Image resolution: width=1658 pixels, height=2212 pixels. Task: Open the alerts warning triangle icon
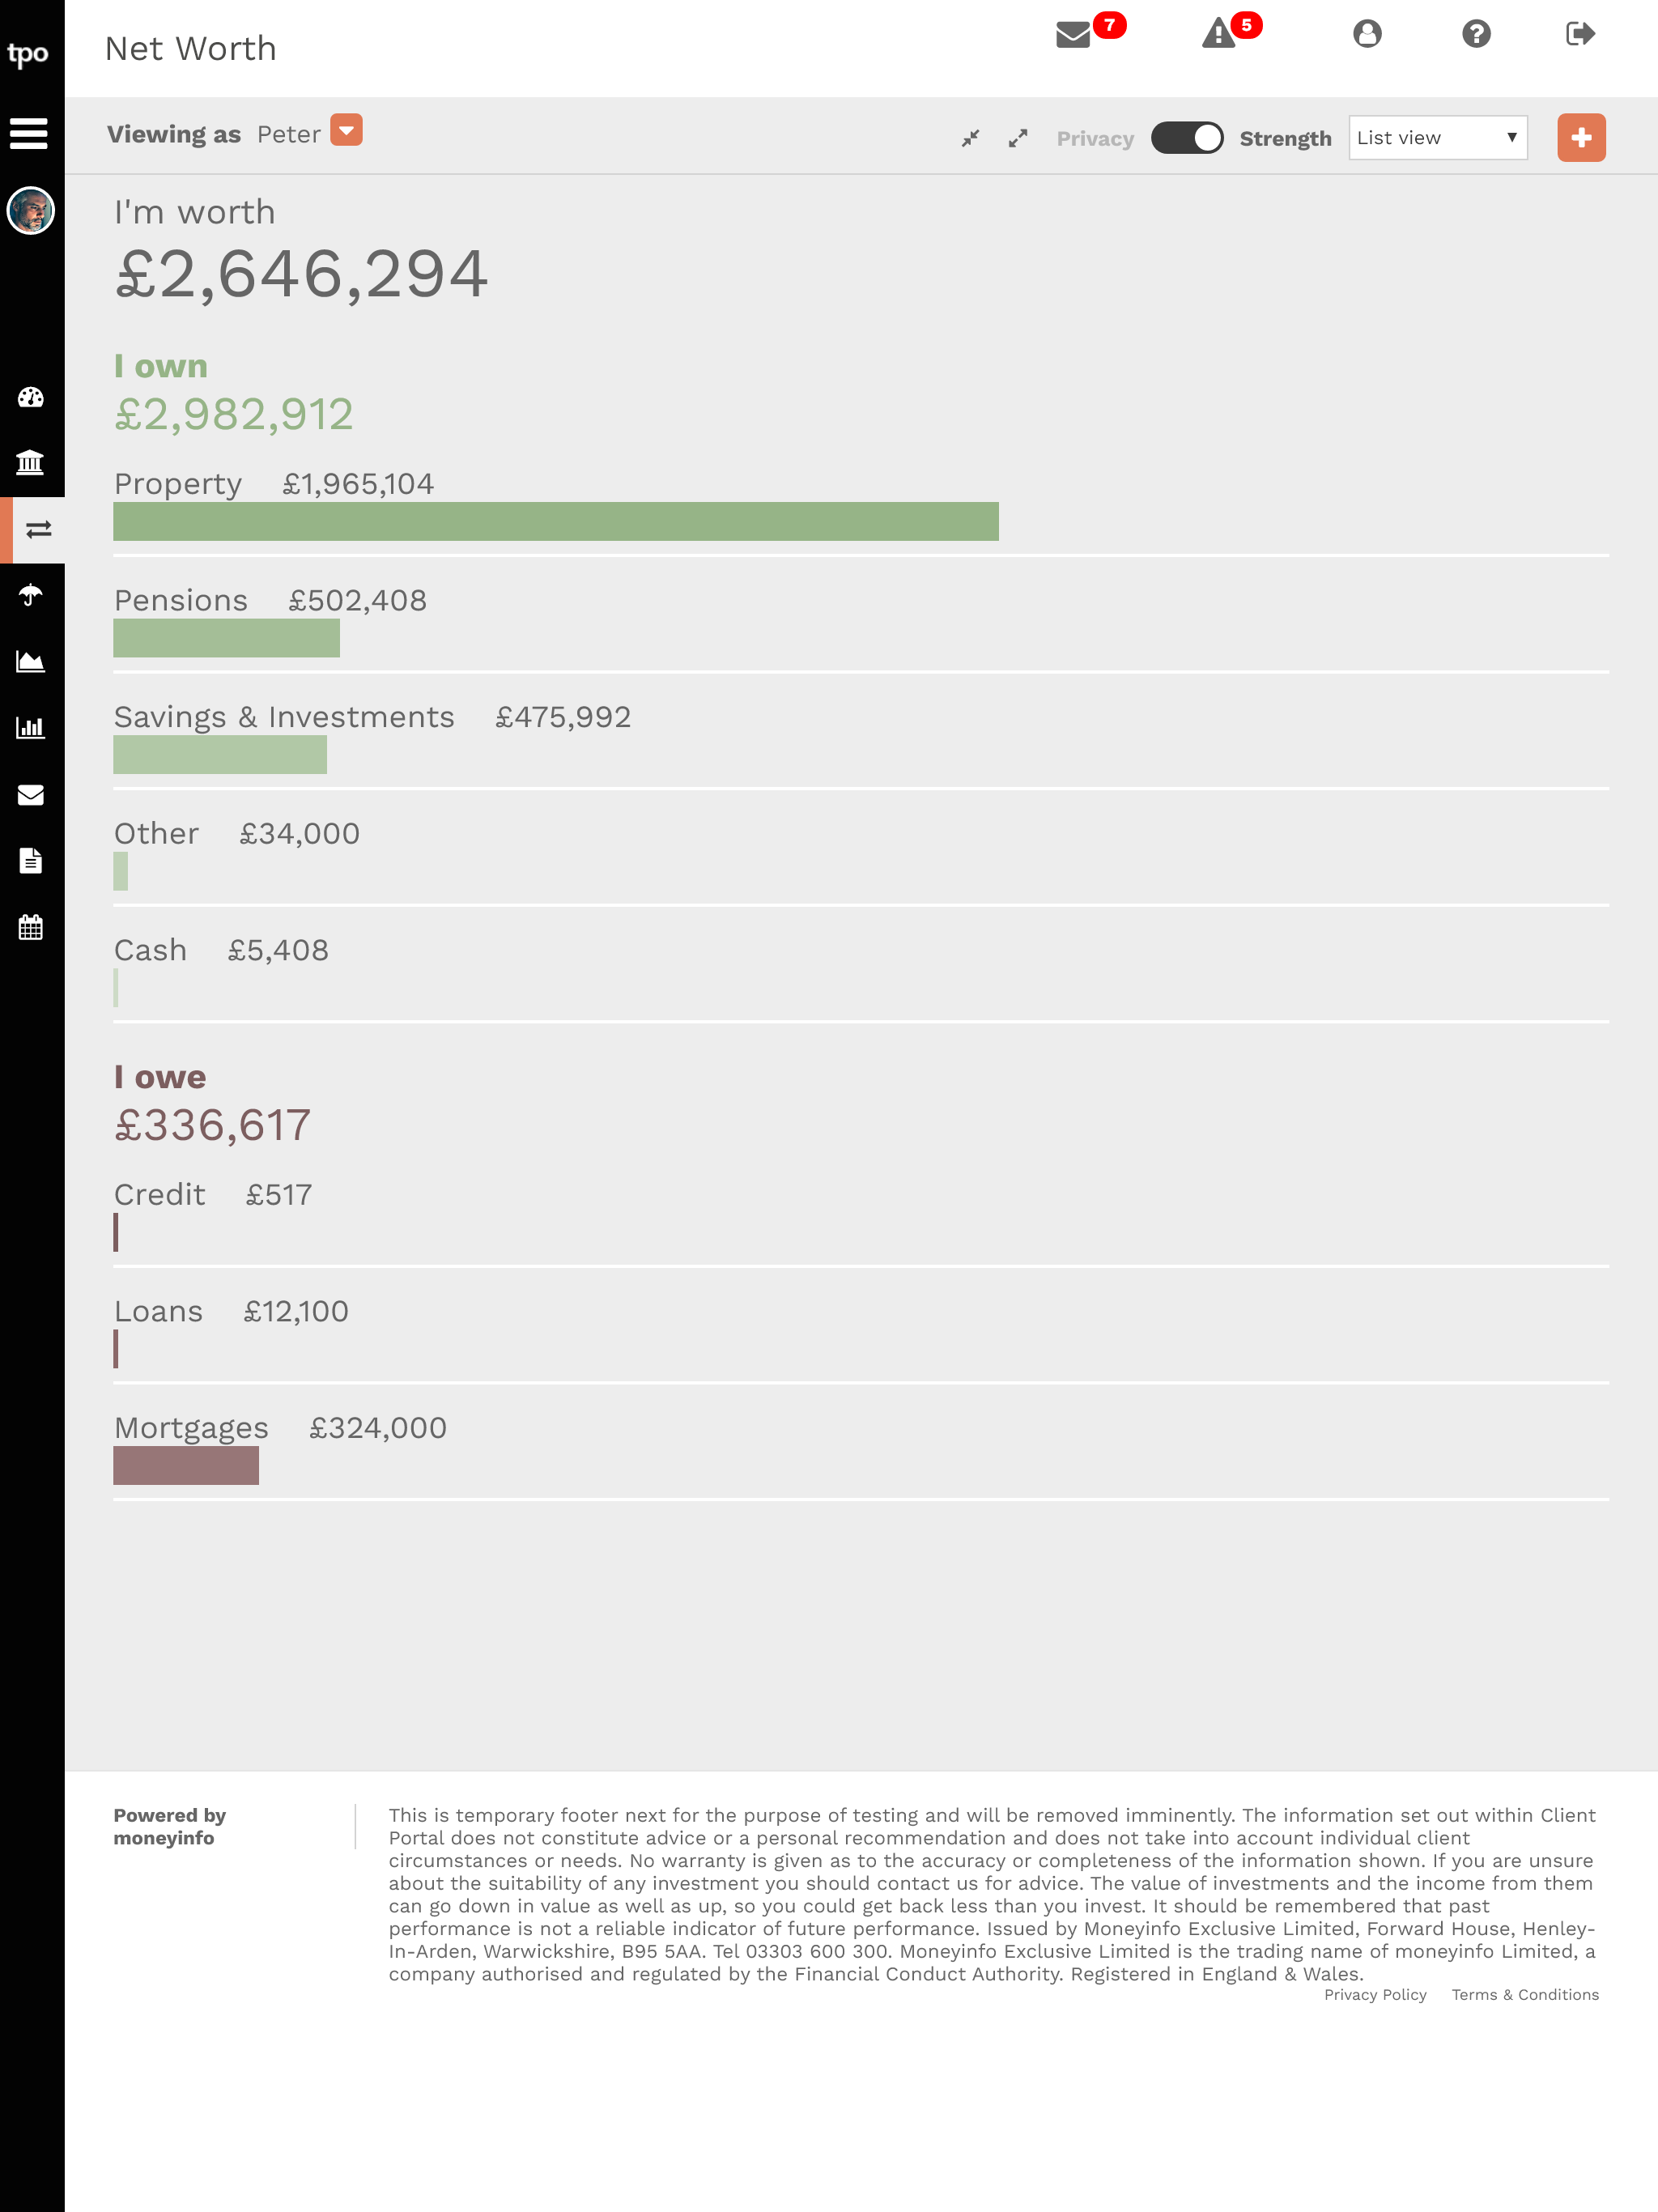[1218, 34]
